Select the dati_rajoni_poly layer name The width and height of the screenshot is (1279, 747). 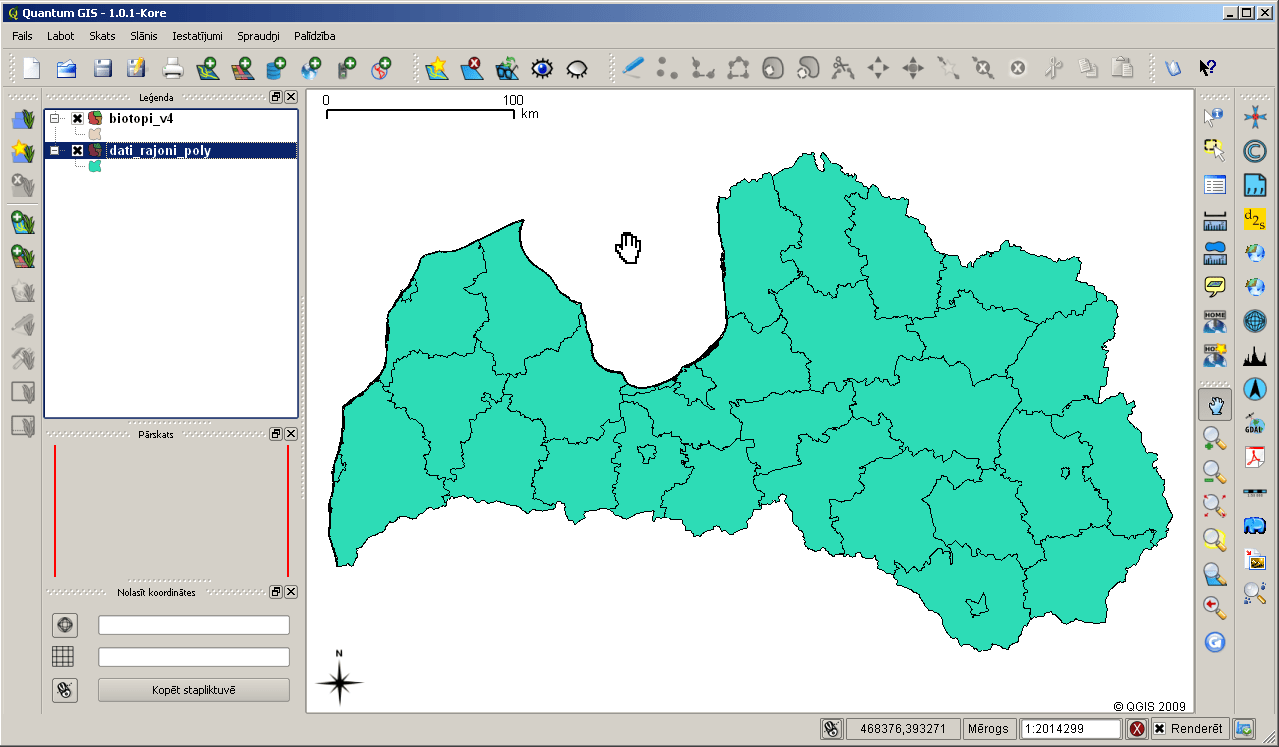click(160, 150)
